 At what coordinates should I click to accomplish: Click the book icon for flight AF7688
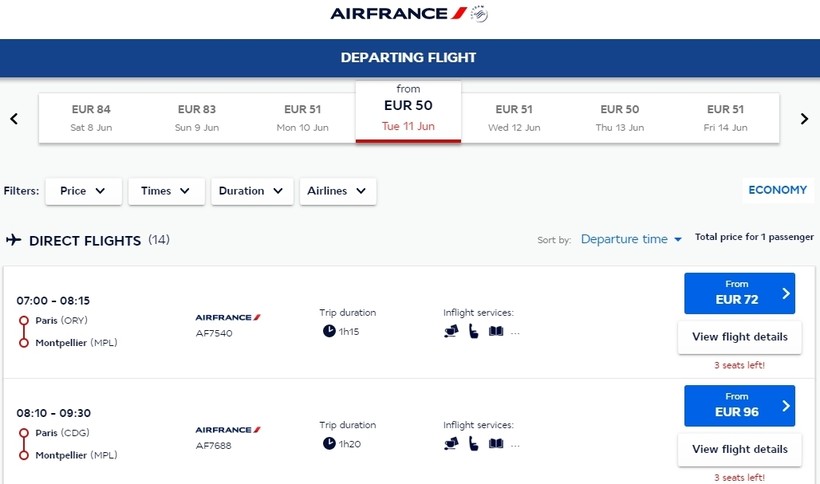(496, 443)
